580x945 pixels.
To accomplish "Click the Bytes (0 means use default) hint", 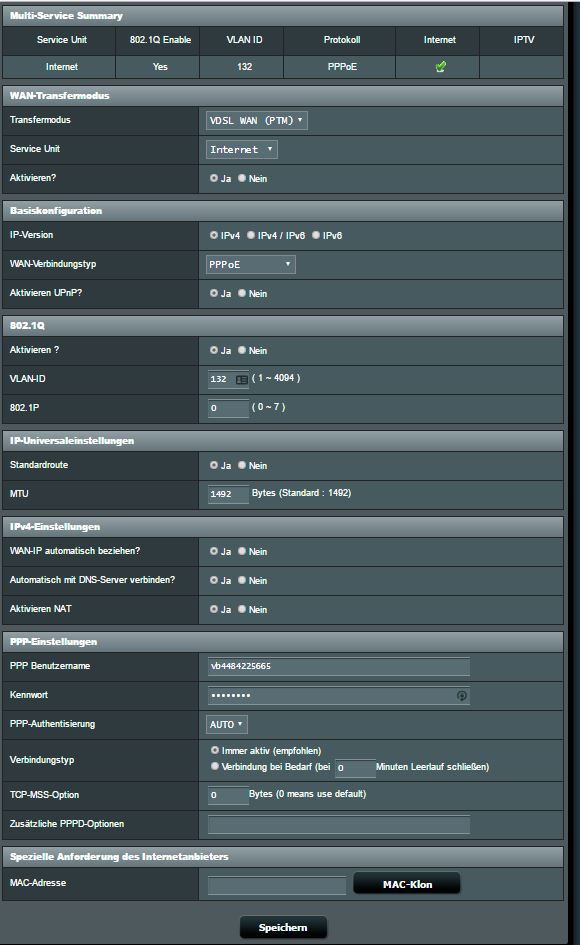I will pos(307,794).
